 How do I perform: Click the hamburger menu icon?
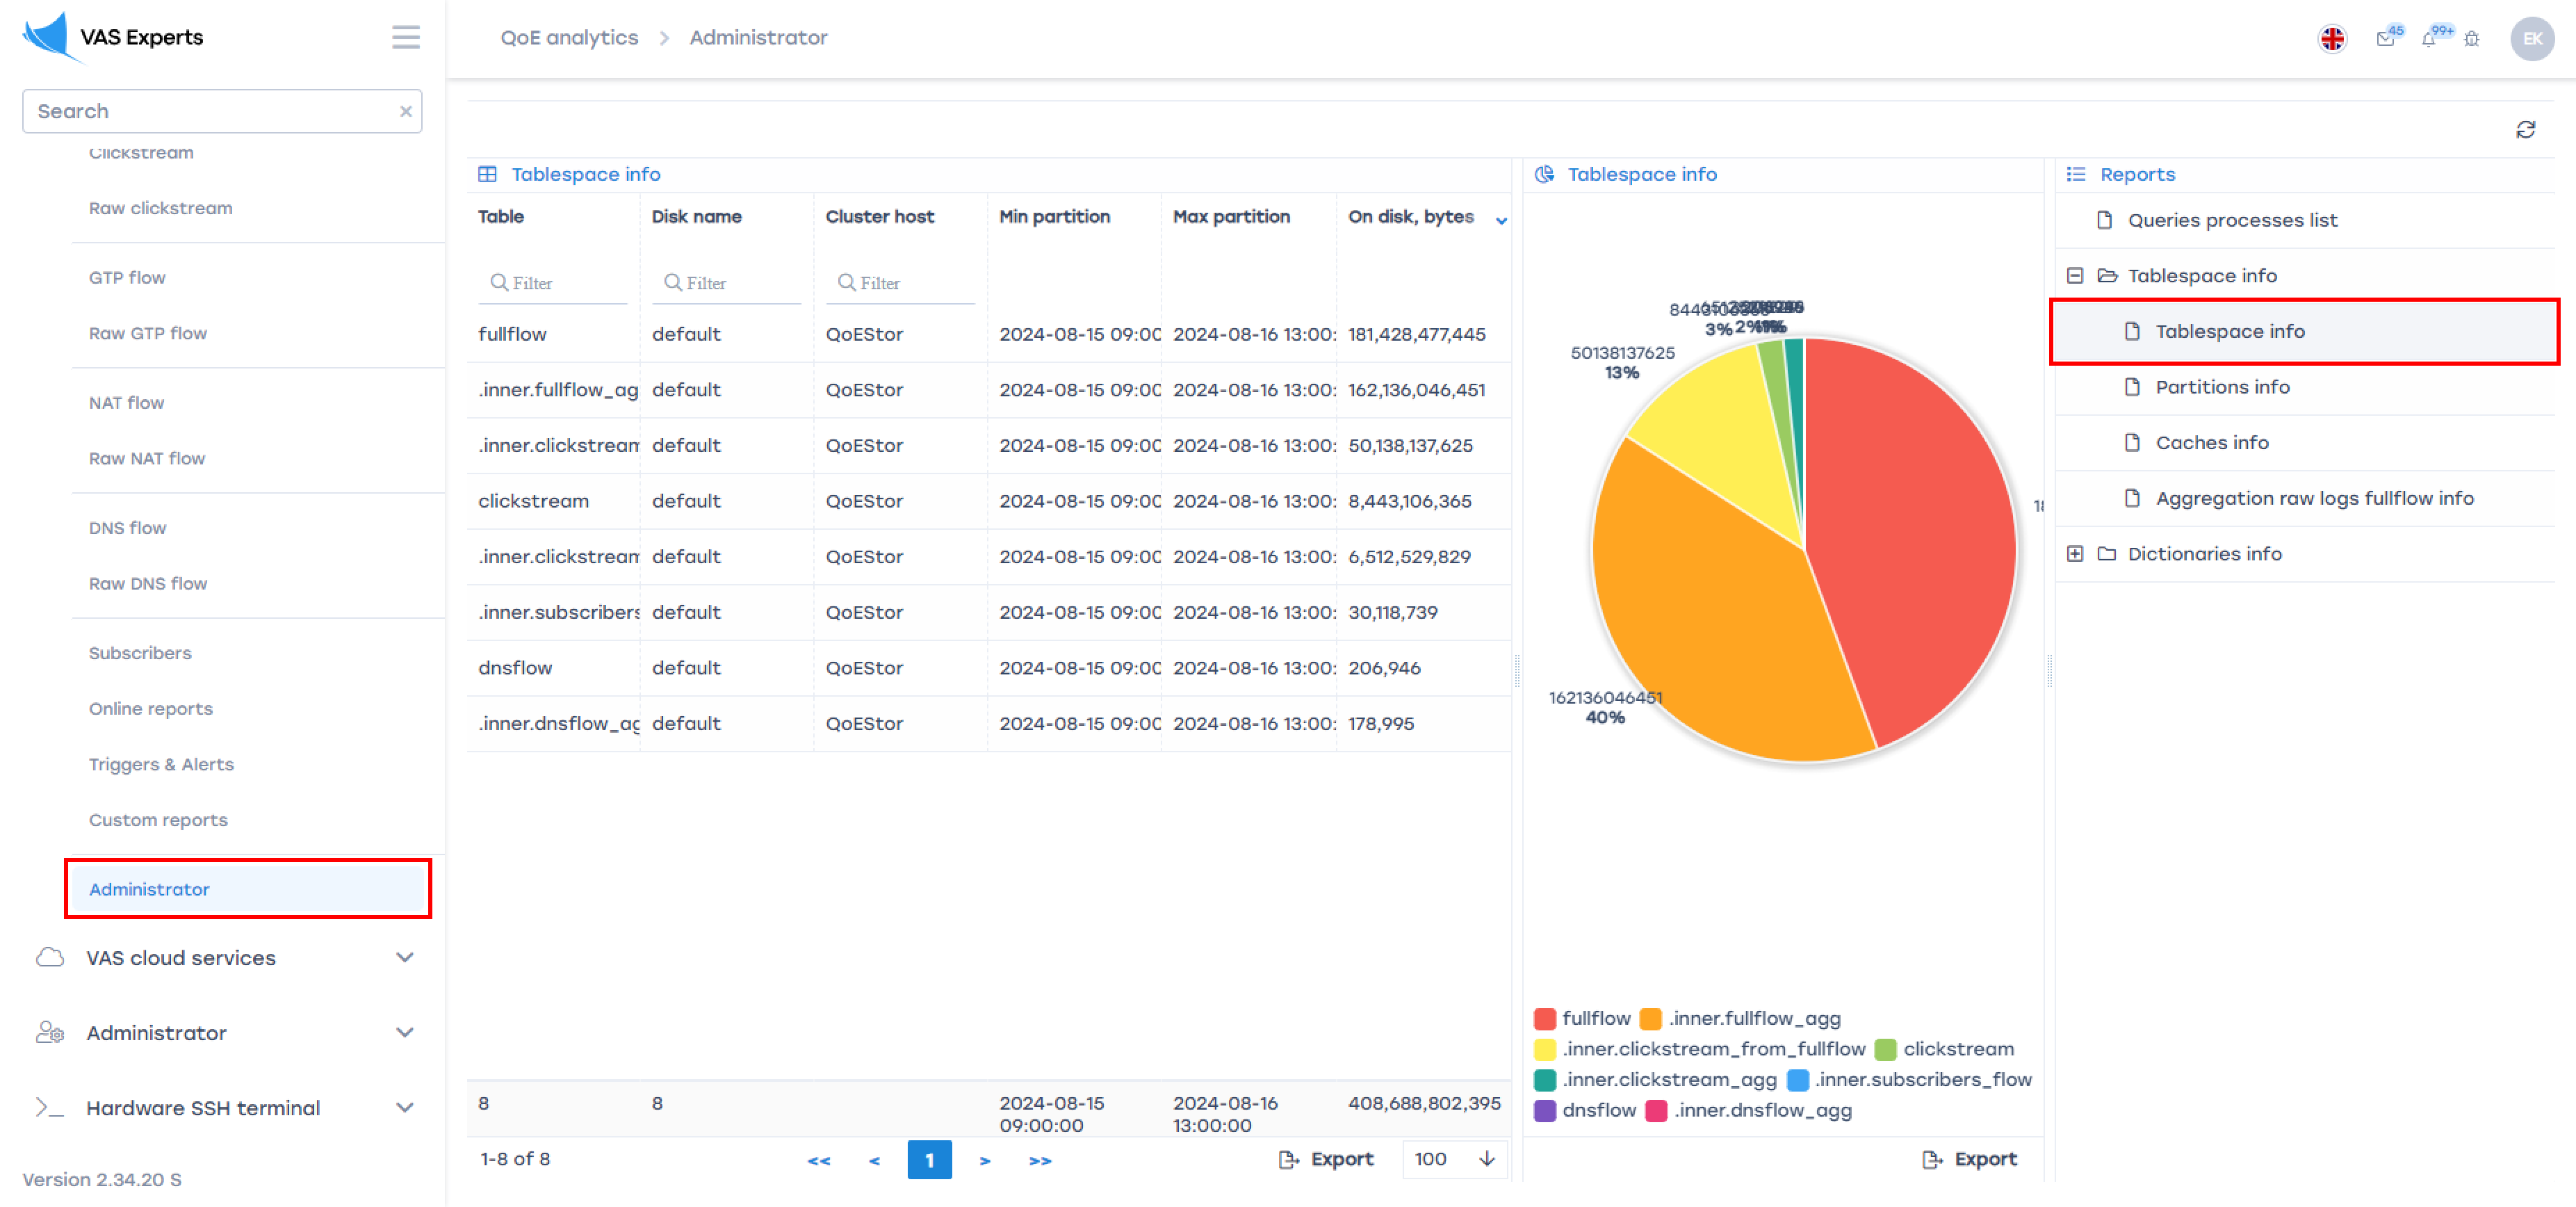[x=405, y=38]
